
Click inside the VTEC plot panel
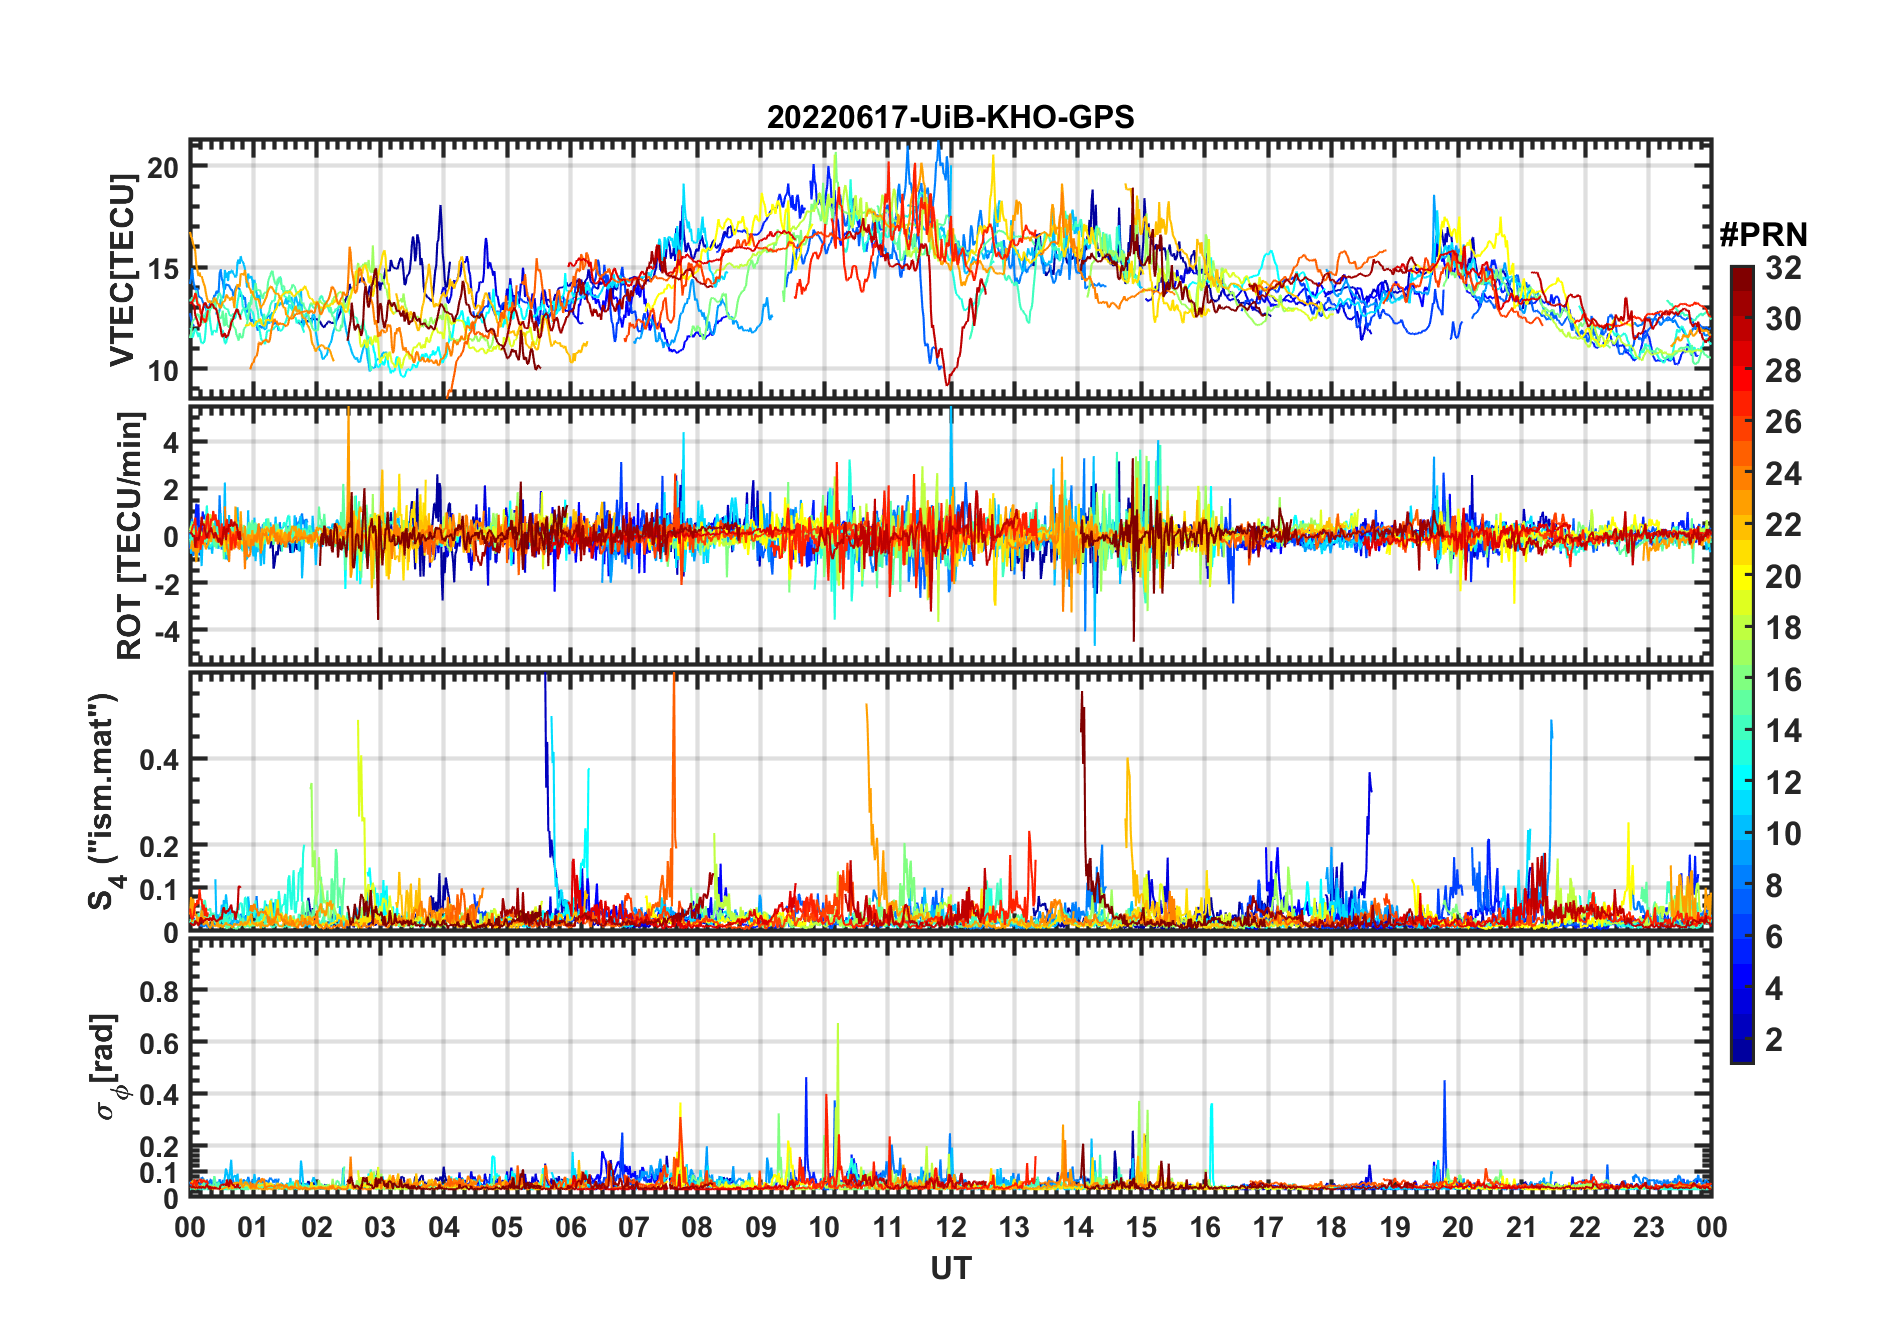coord(950,269)
